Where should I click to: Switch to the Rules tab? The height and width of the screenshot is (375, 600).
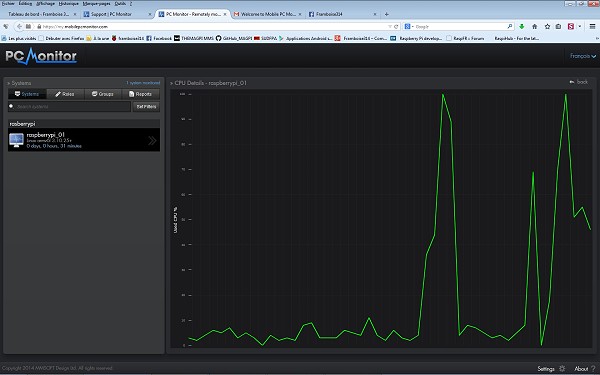pos(65,94)
